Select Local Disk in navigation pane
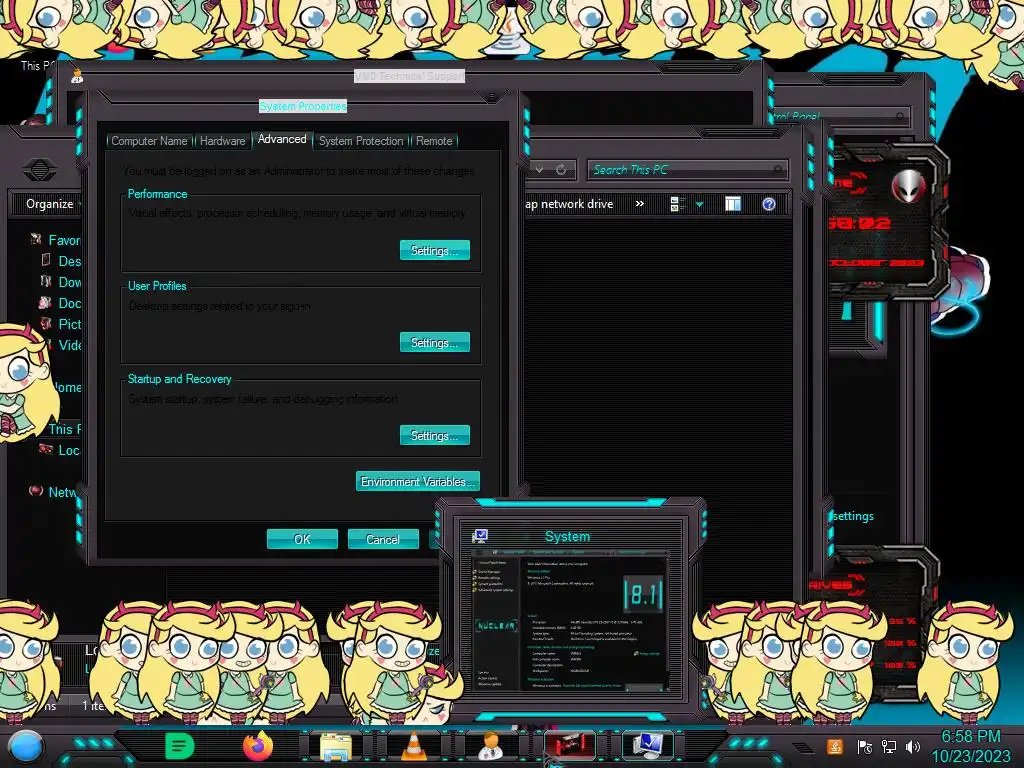The height and width of the screenshot is (768, 1024). point(60,450)
